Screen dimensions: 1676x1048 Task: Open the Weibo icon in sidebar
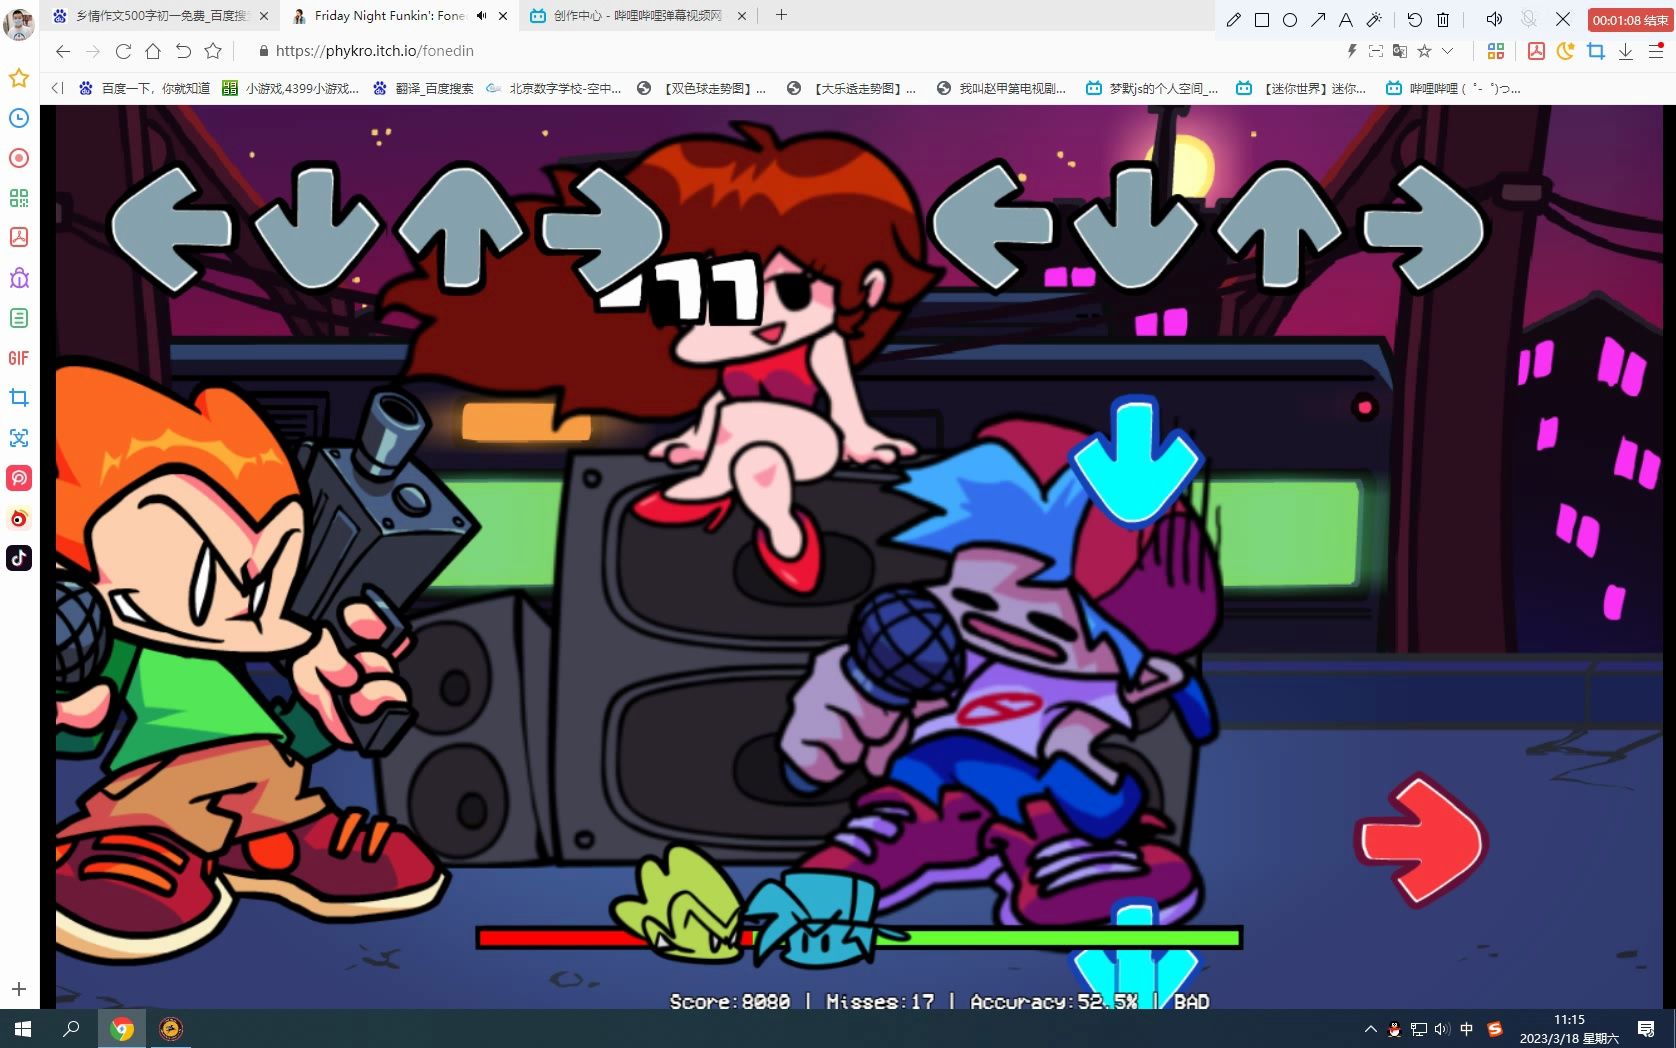[19, 518]
